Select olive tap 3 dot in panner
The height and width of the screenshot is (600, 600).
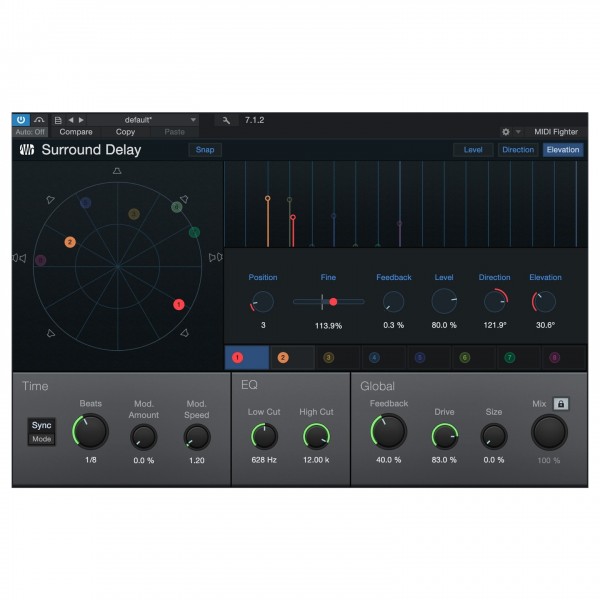point(134,214)
